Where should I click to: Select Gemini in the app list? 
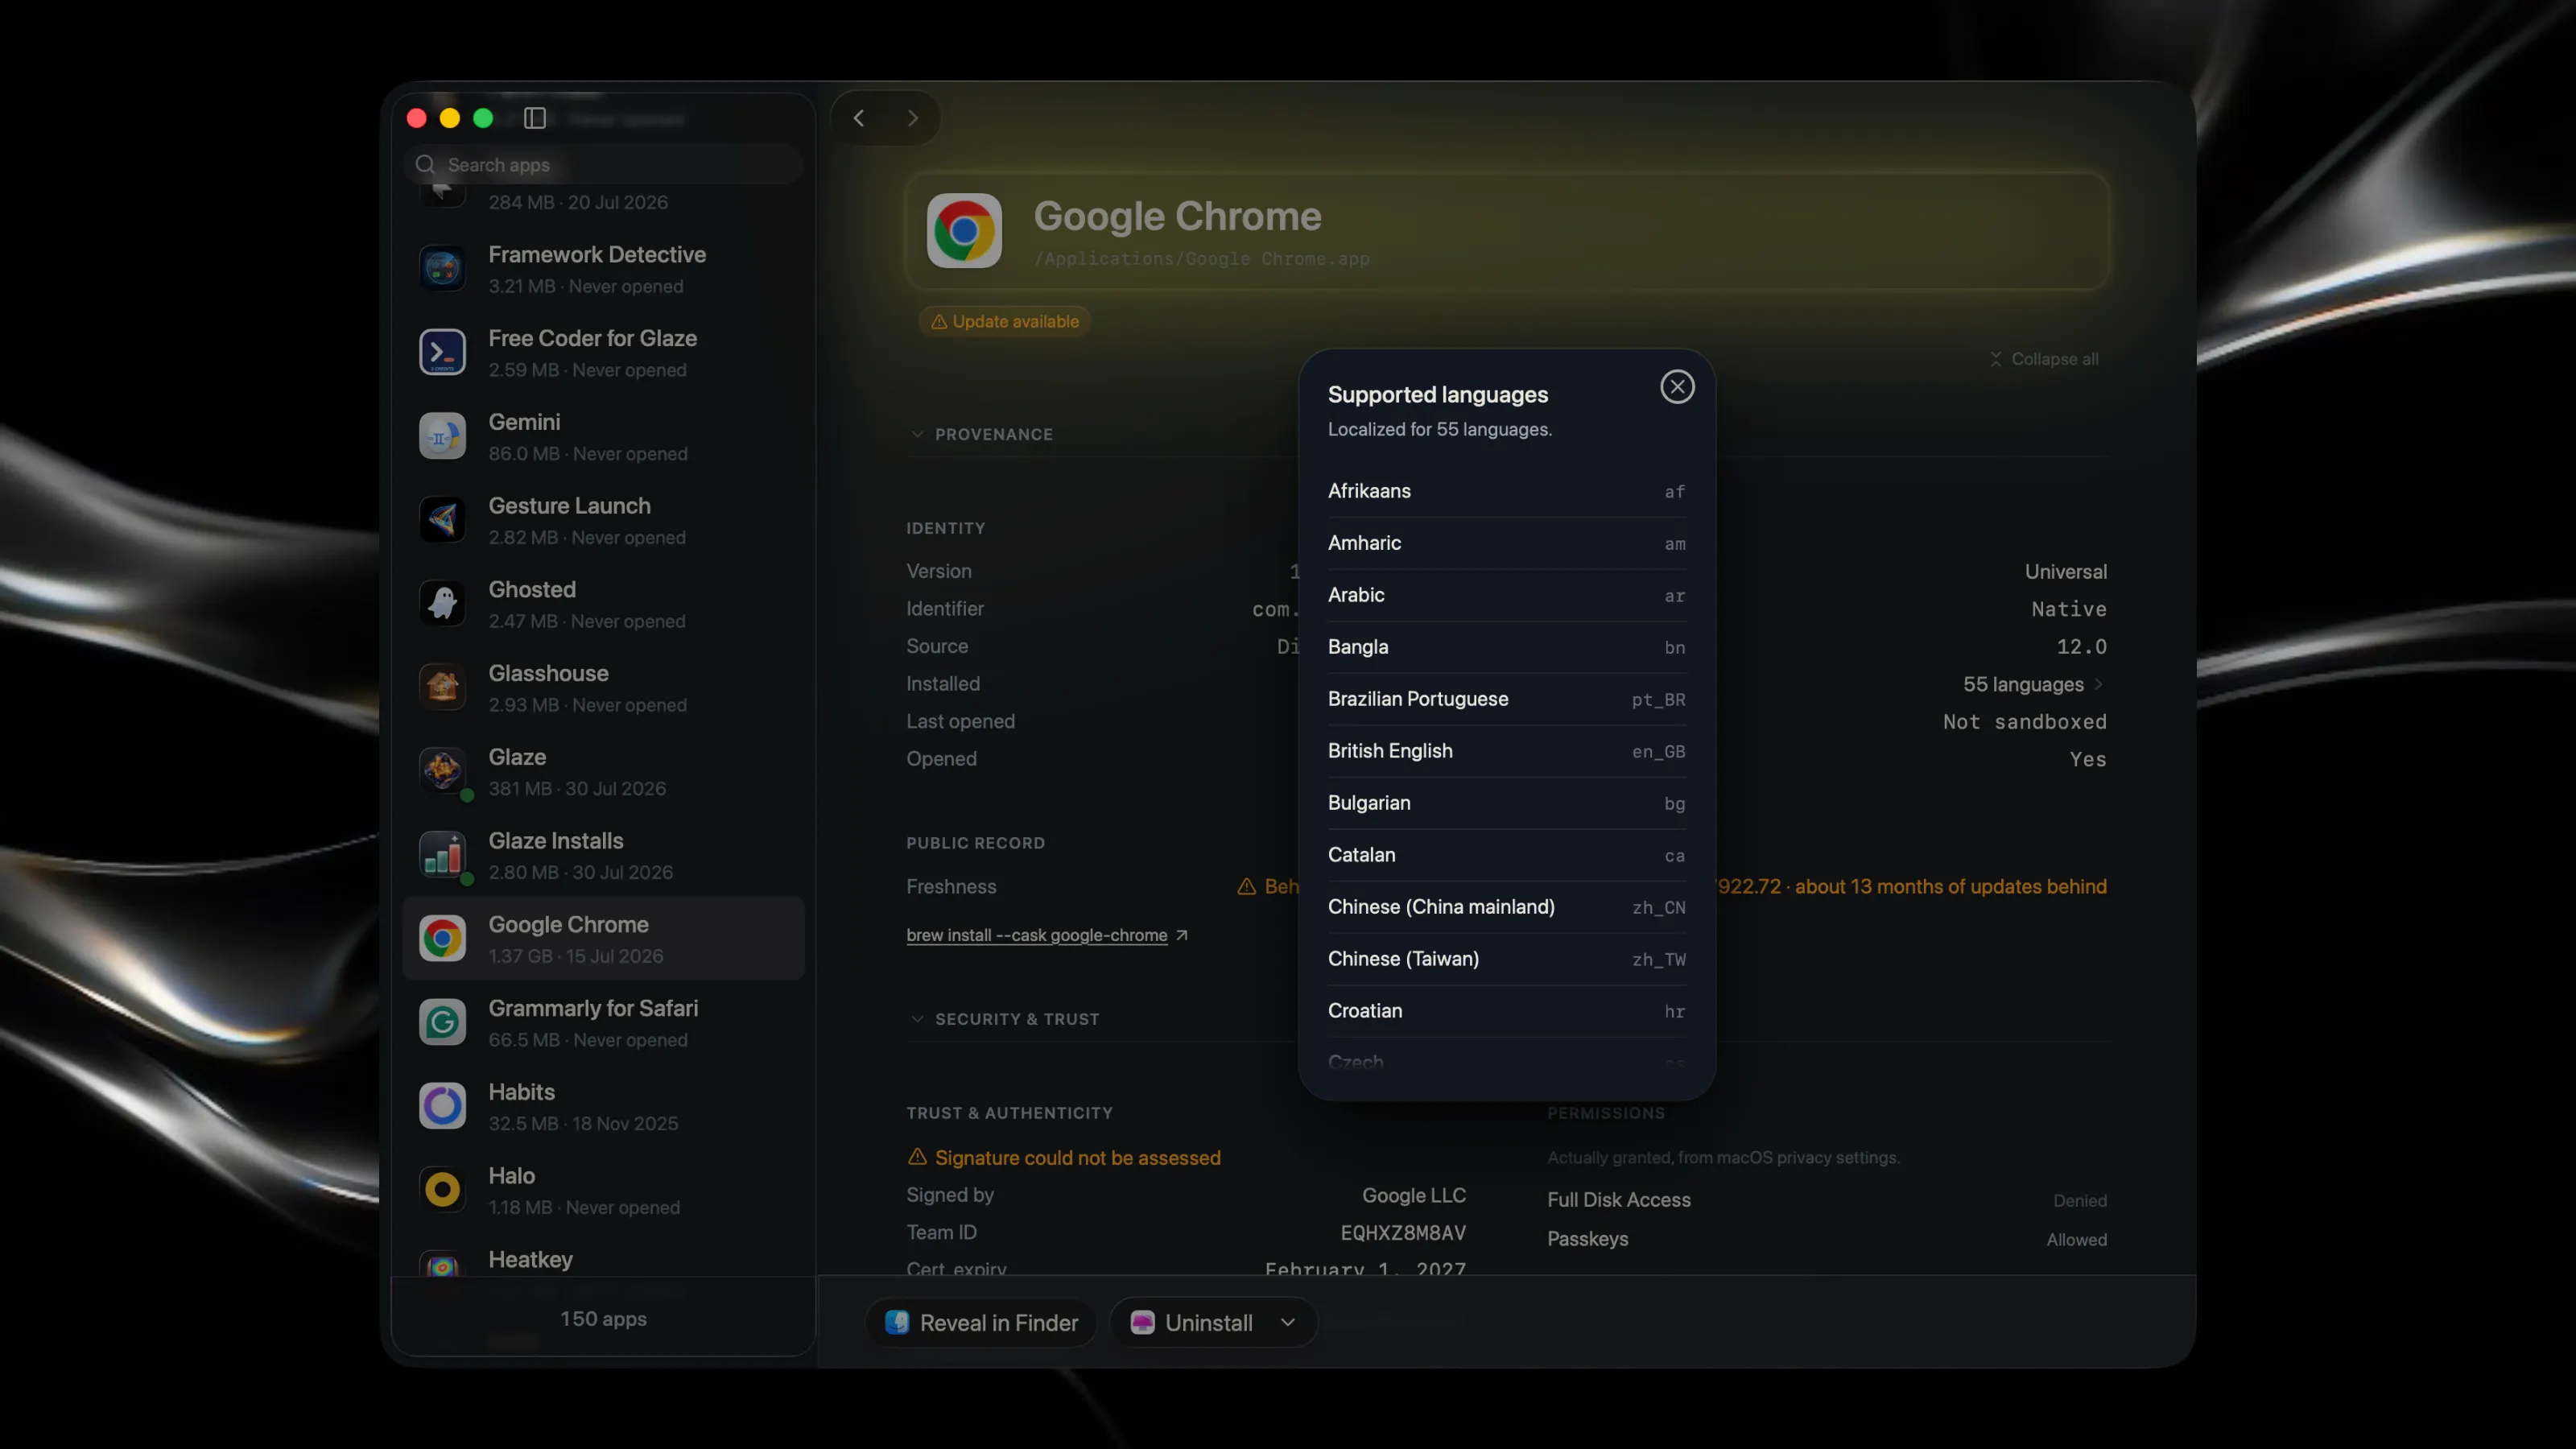point(603,436)
